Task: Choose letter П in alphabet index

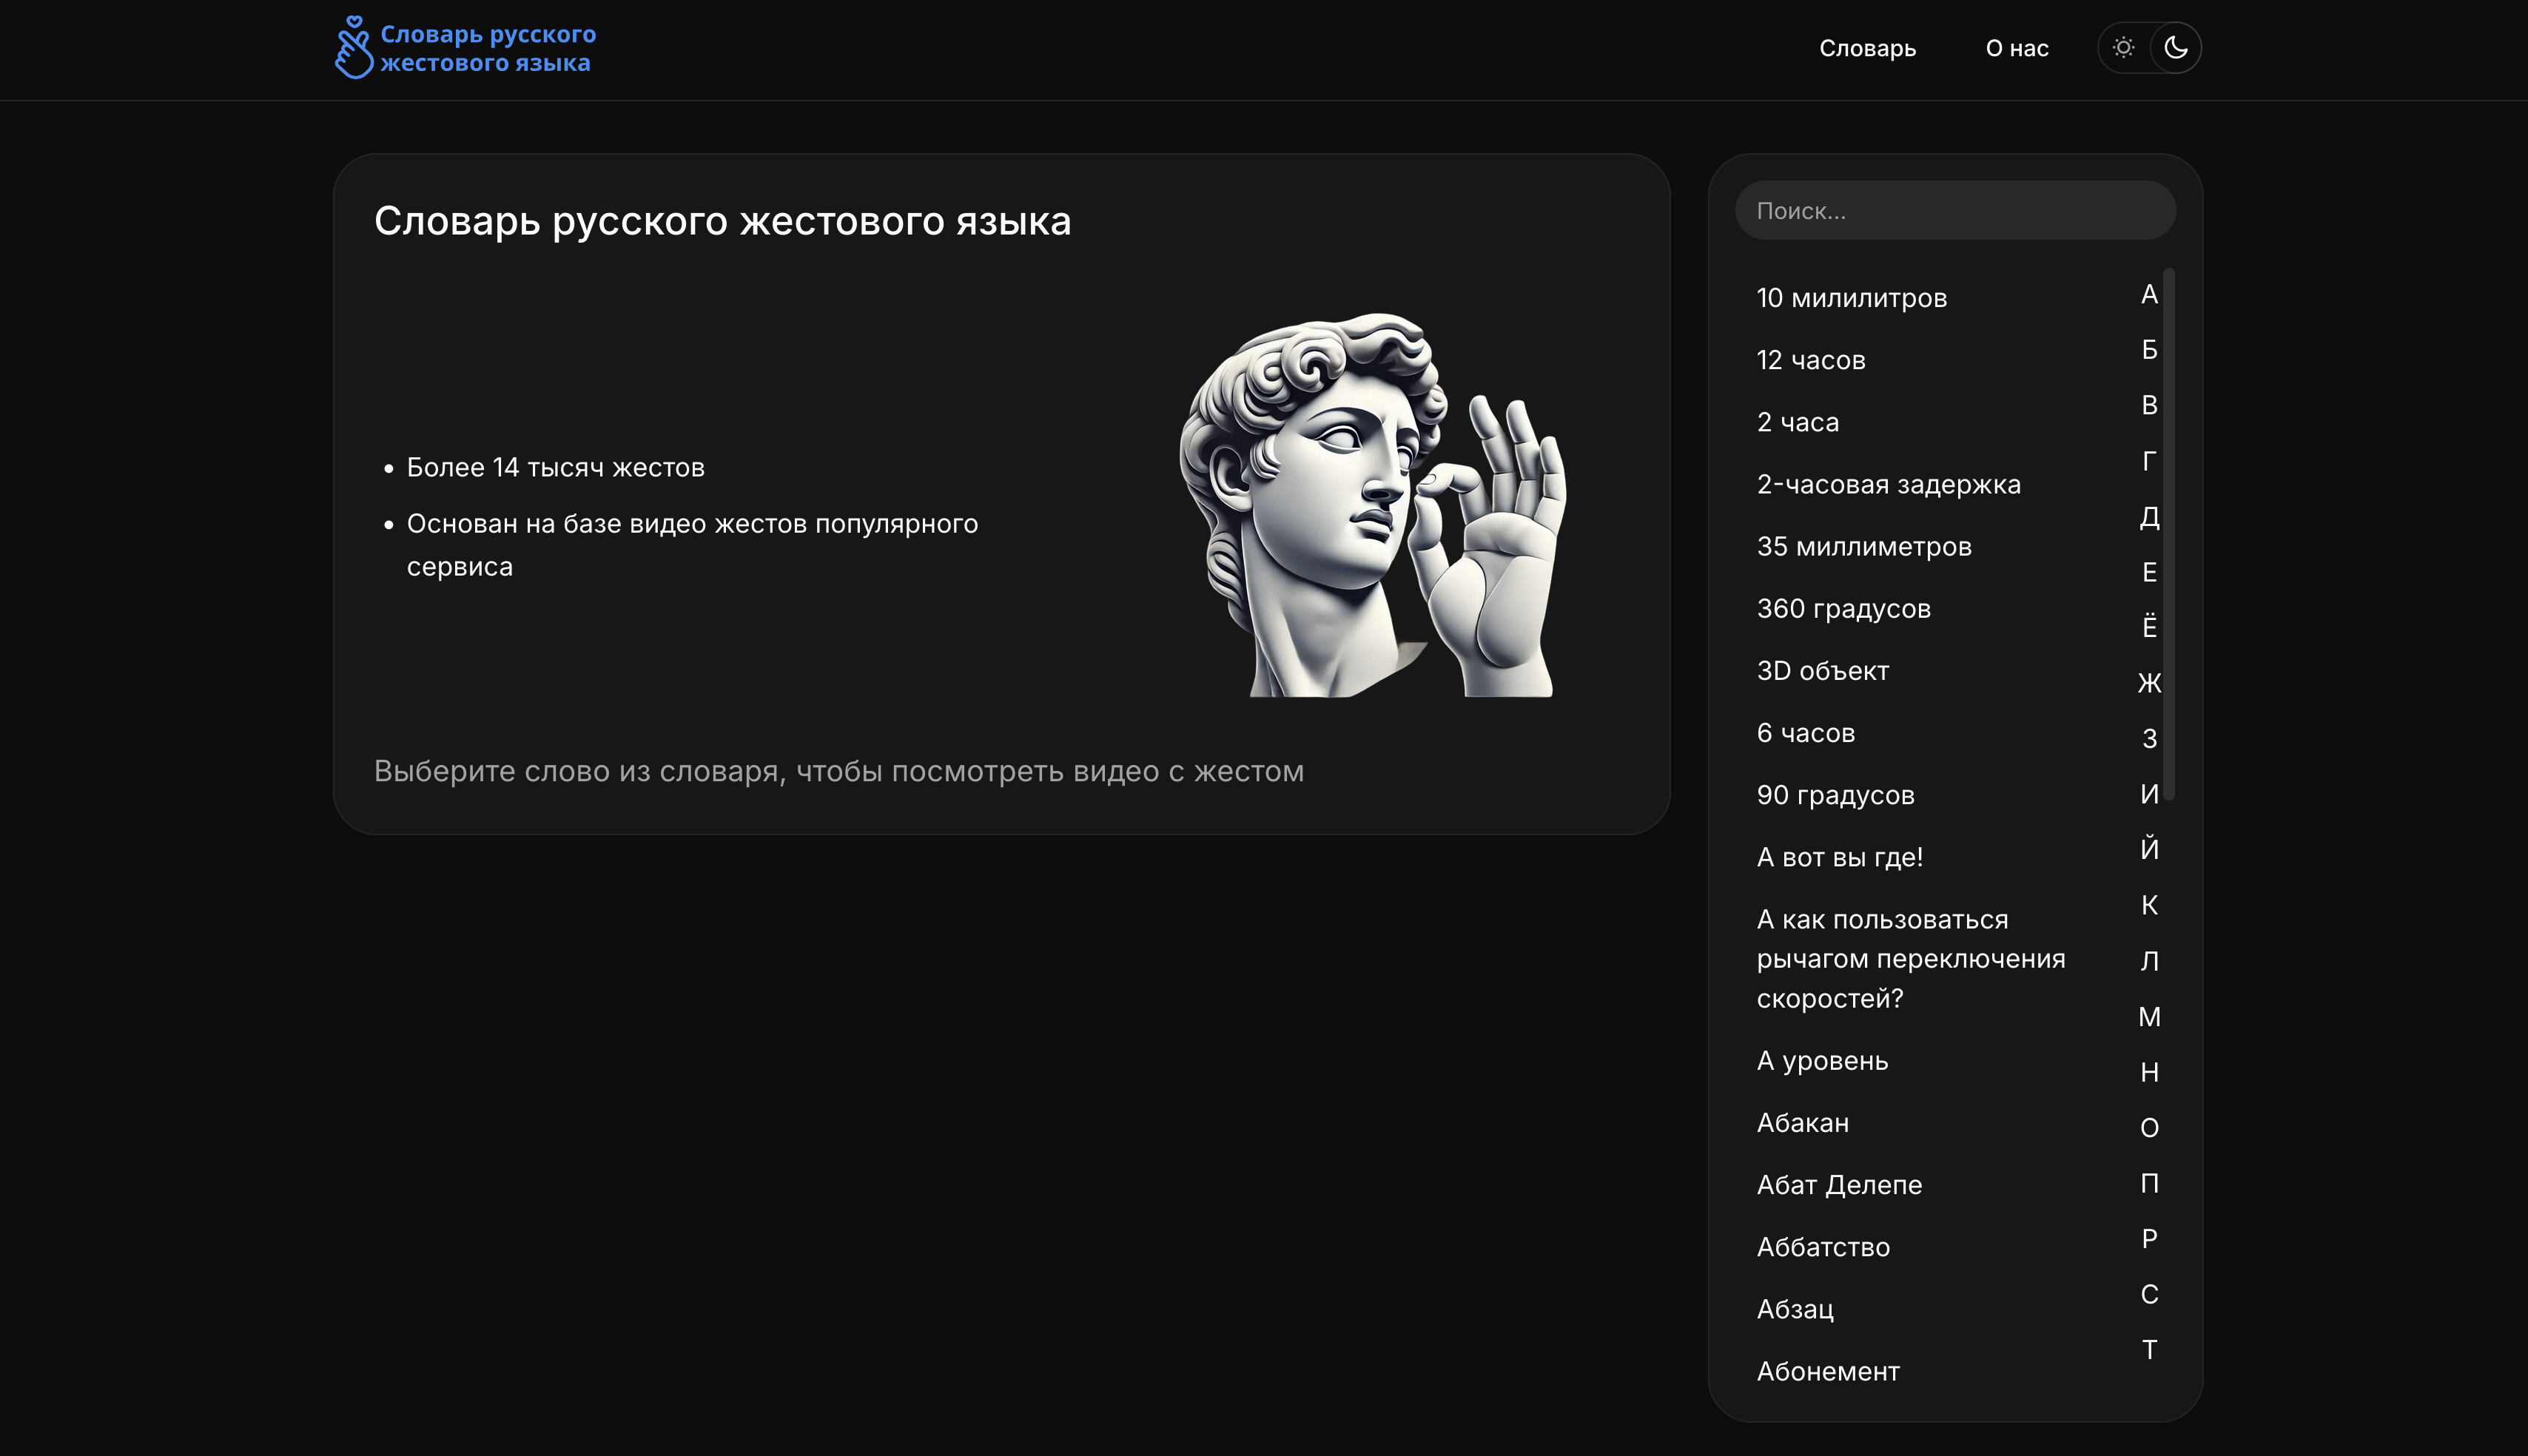Action: tap(2149, 1183)
